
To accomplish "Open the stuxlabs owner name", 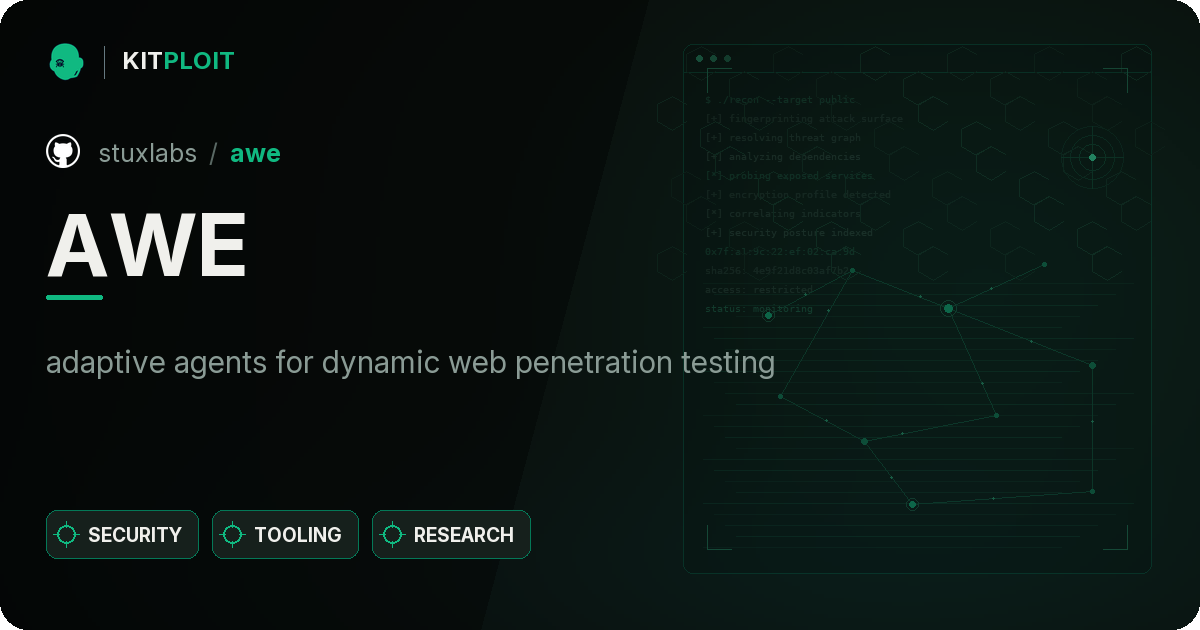I will click(148, 153).
